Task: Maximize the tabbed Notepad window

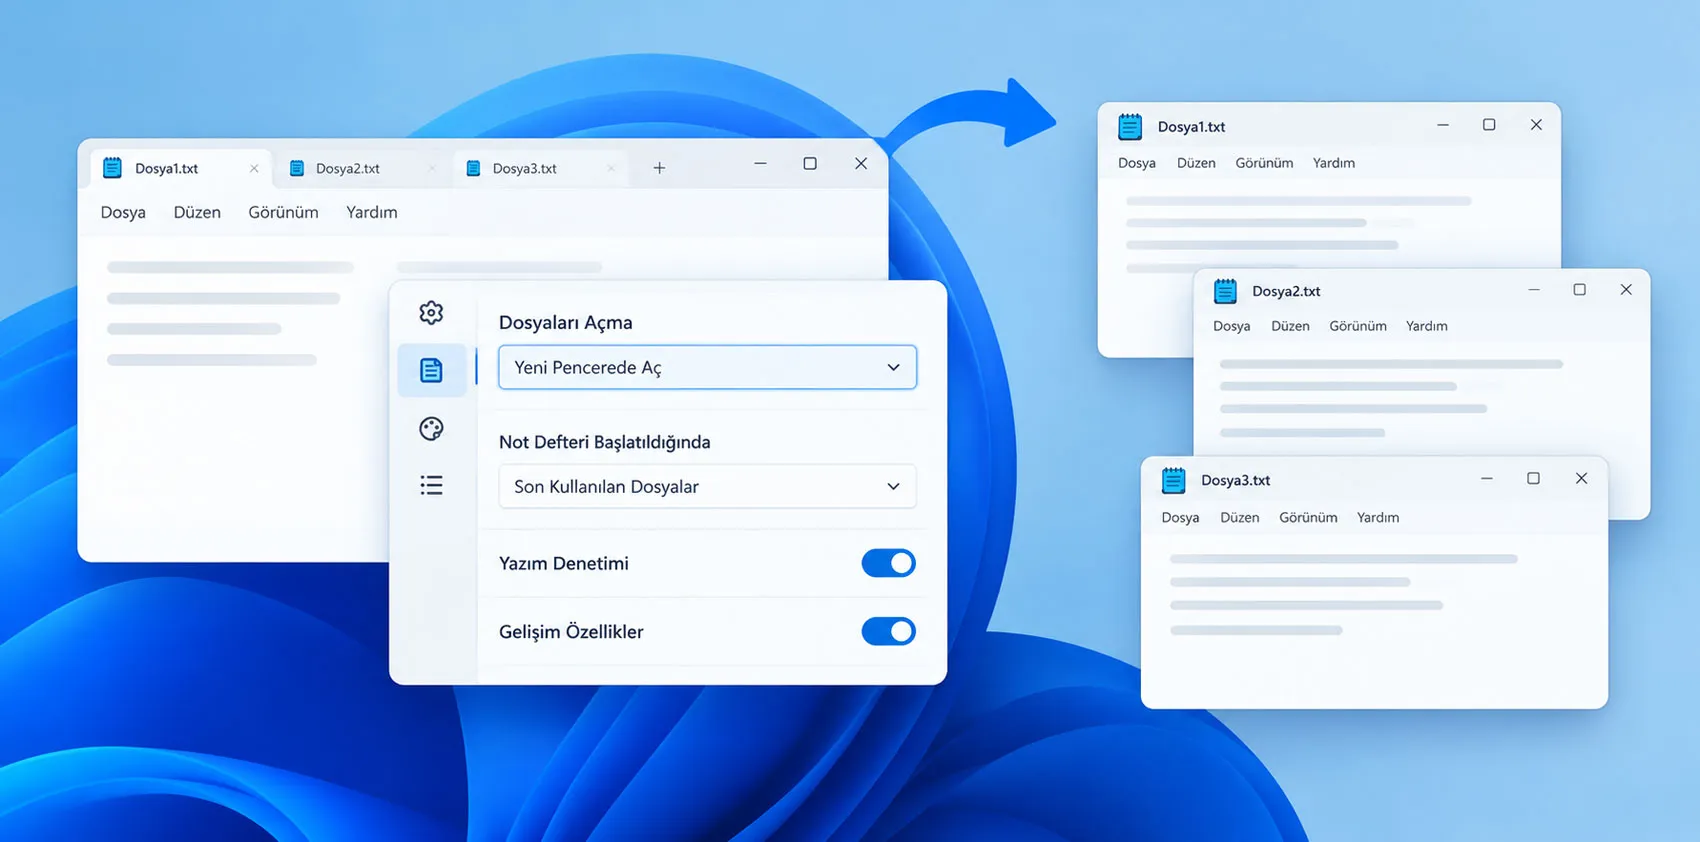Action: (x=810, y=163)
